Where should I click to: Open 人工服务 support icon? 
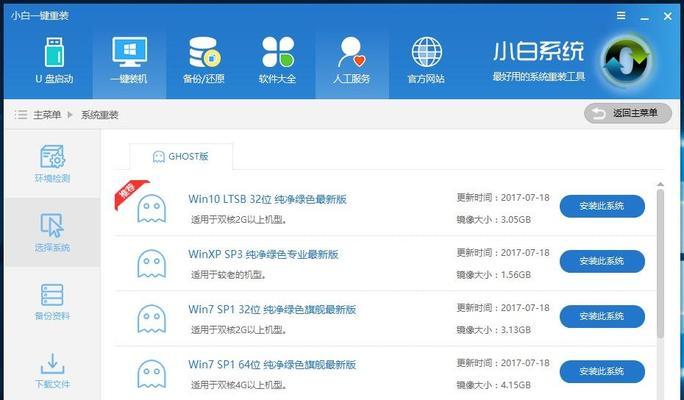tap(352, 52)
